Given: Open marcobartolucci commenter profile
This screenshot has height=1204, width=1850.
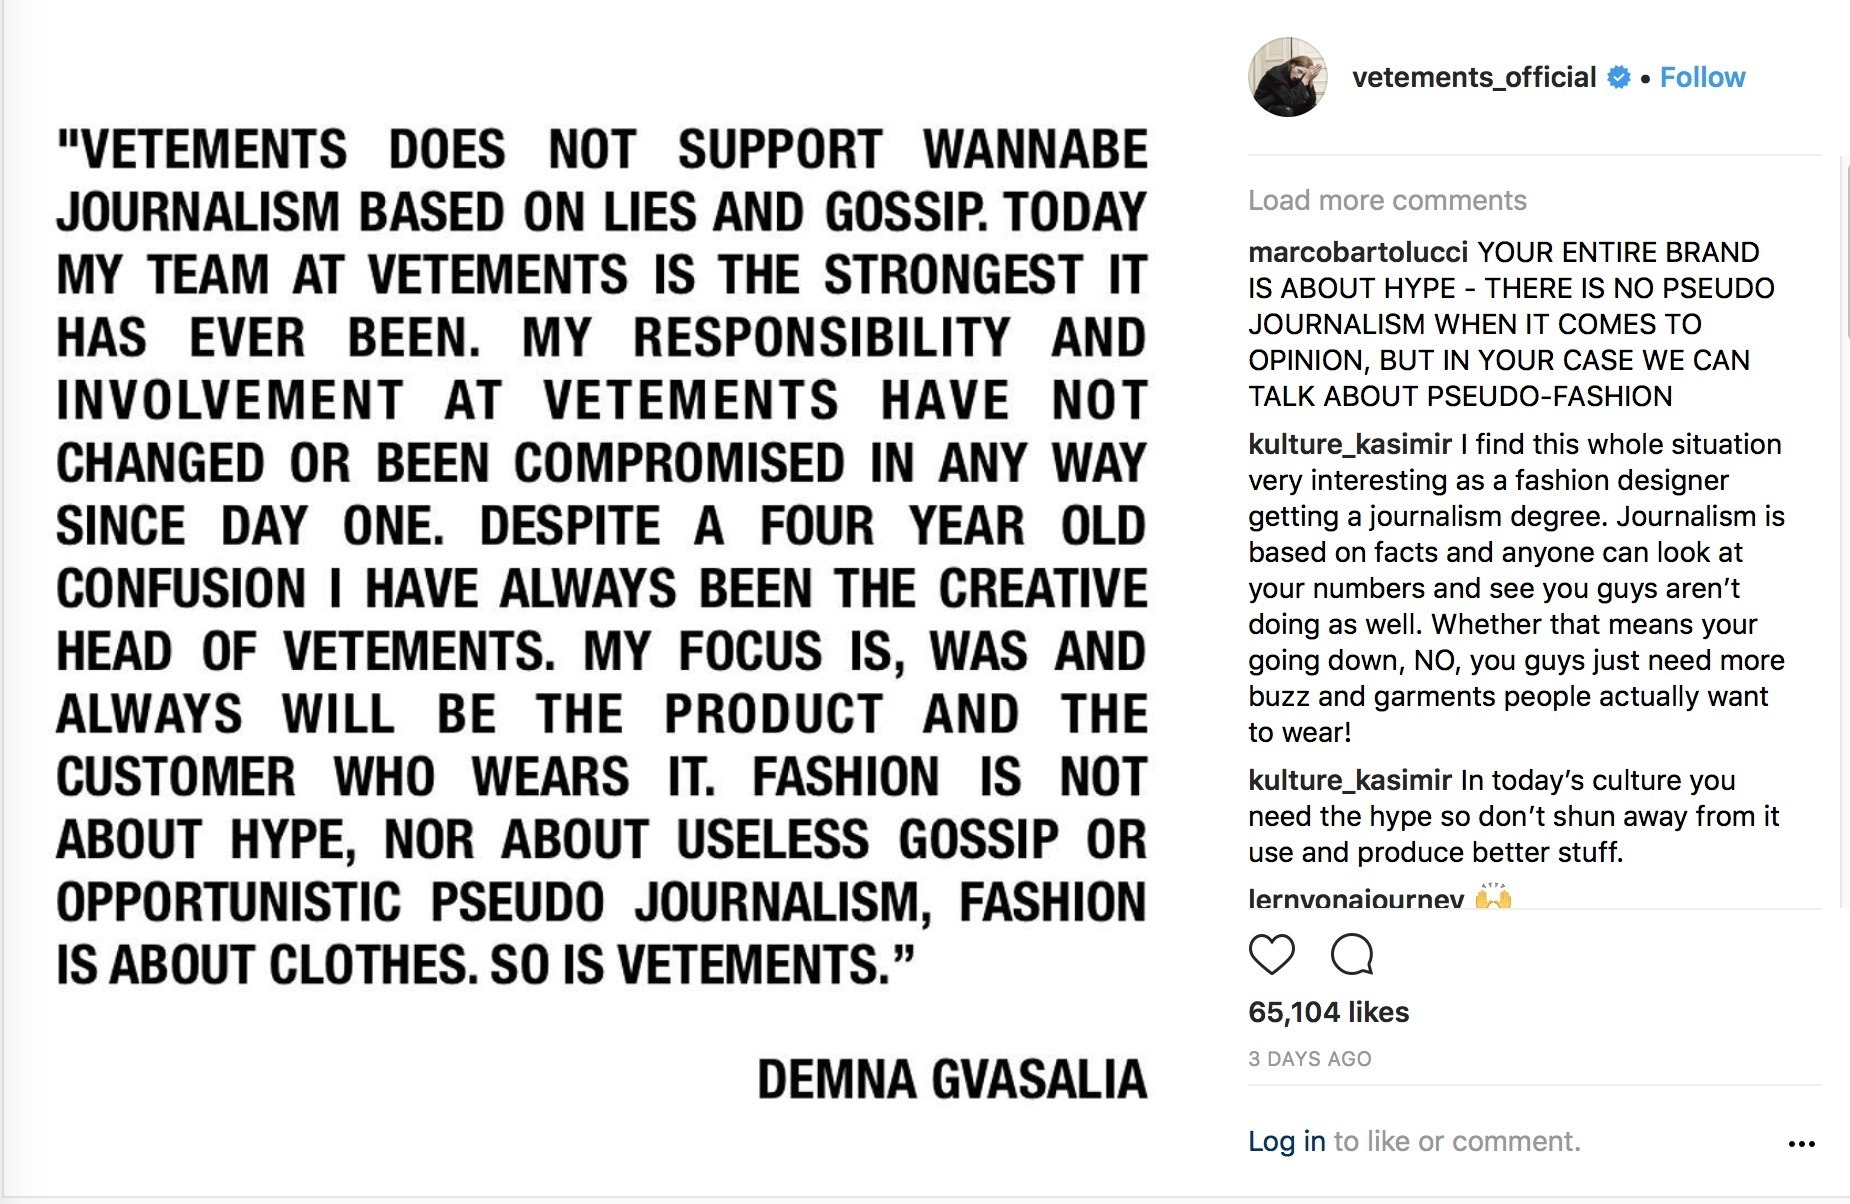Looking at the screenshot, I should [1358, 252].
